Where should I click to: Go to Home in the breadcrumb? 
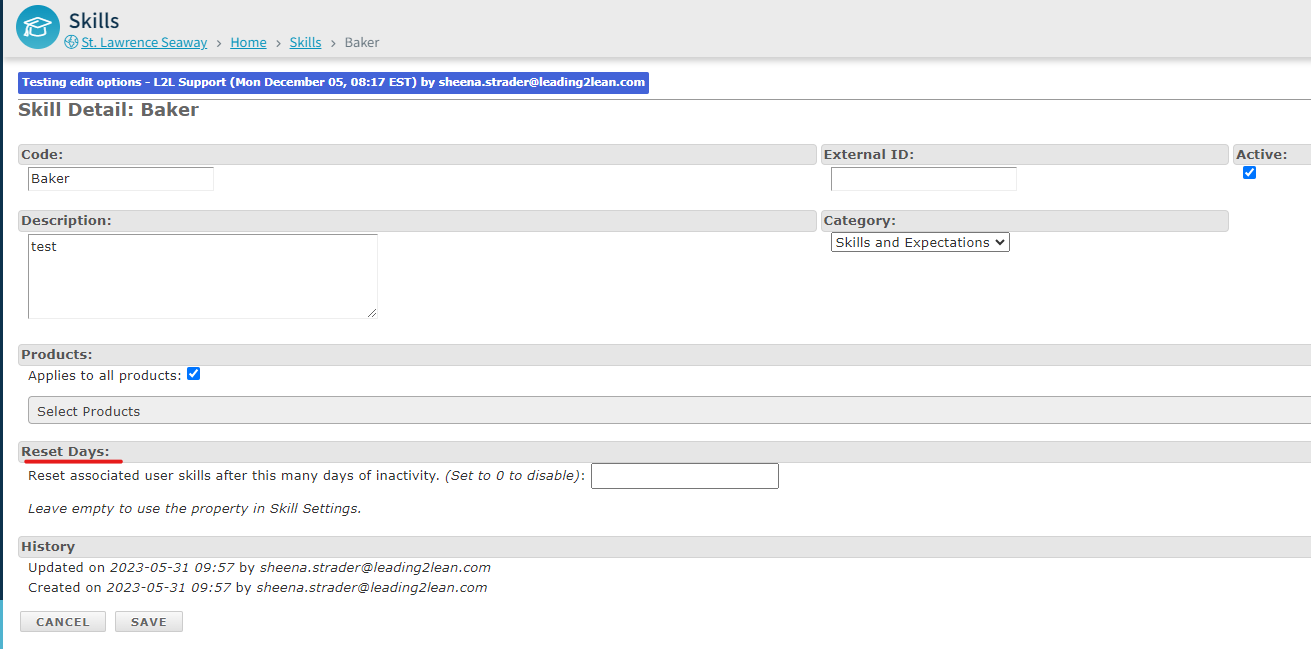248,43
